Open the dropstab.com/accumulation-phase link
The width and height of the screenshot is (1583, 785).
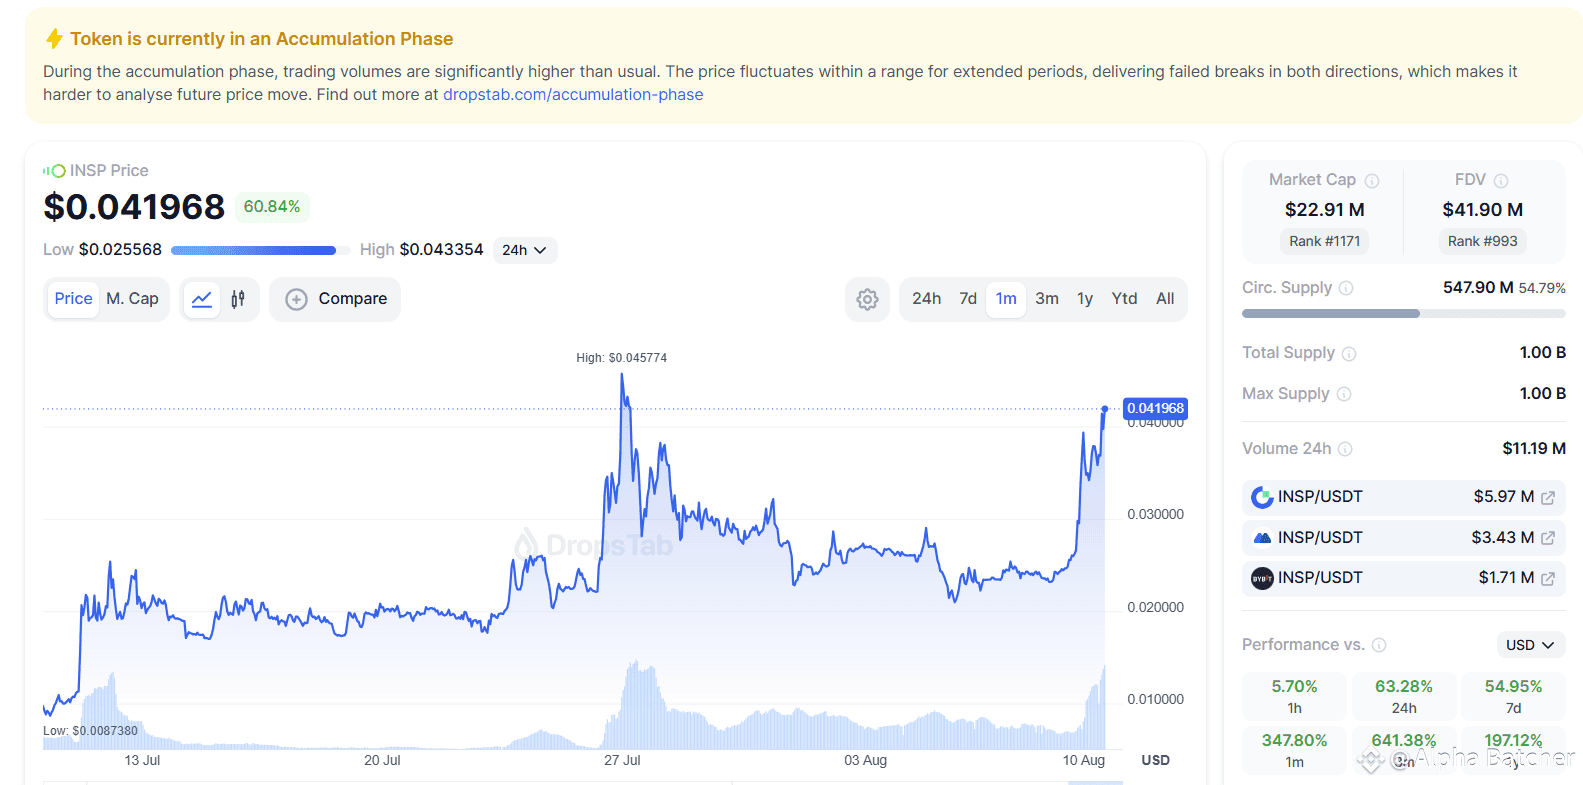point(573,94)
